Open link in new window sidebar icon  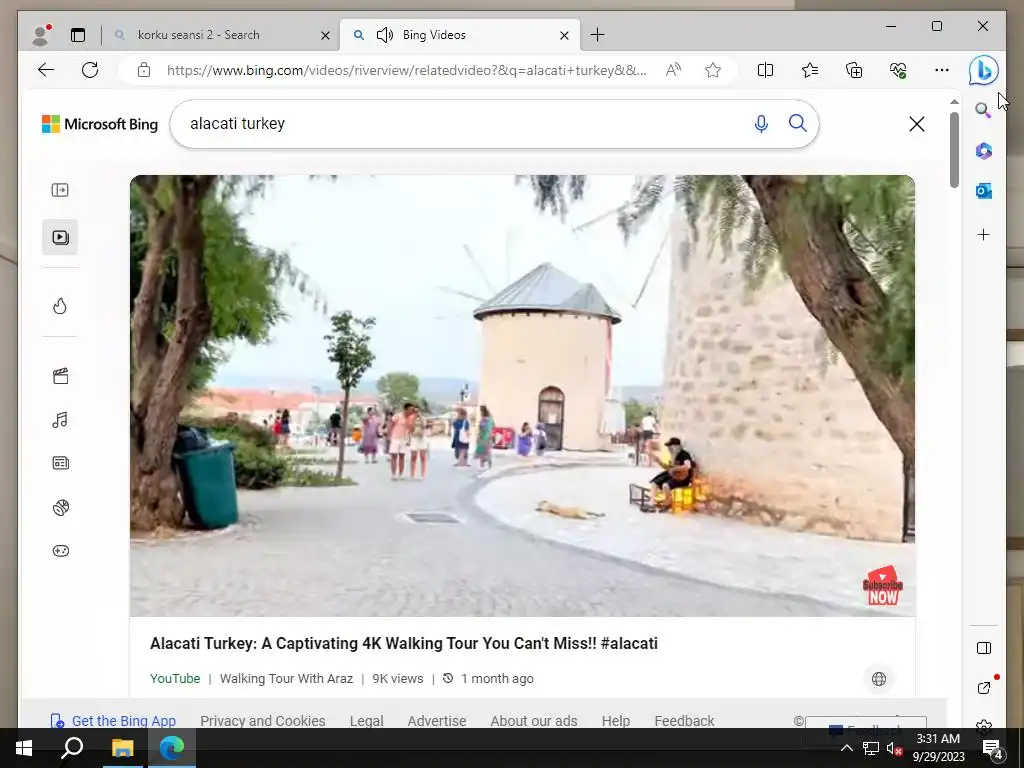coord(984,688)
